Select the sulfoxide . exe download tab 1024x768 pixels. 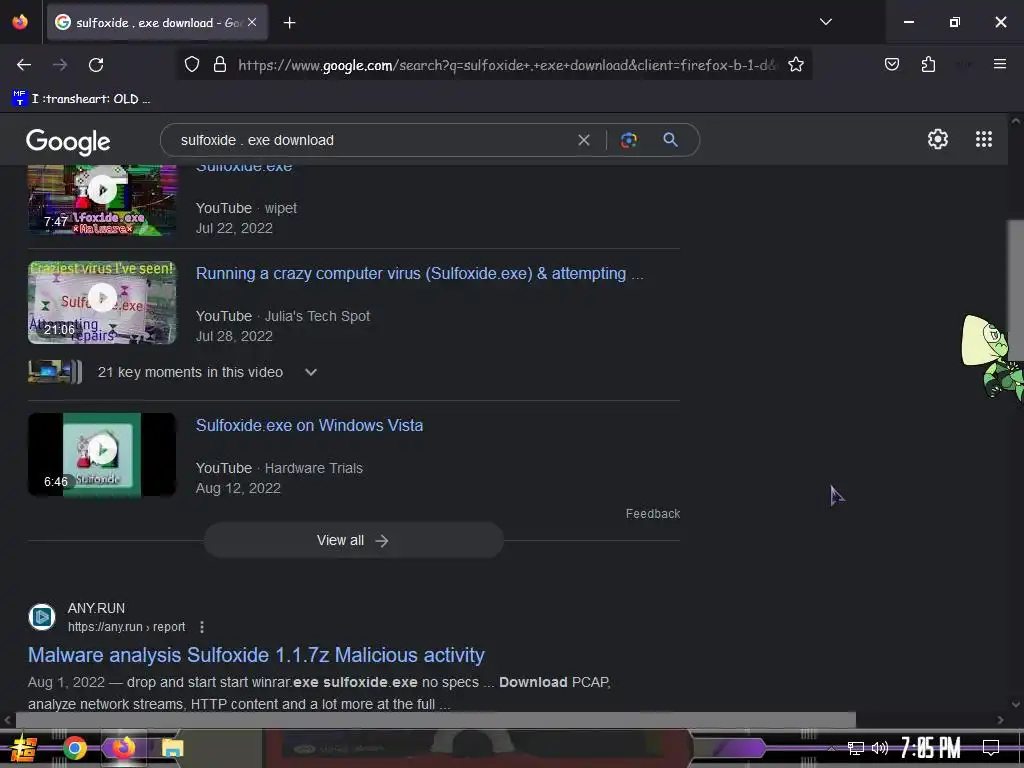(x=157, y=22)
